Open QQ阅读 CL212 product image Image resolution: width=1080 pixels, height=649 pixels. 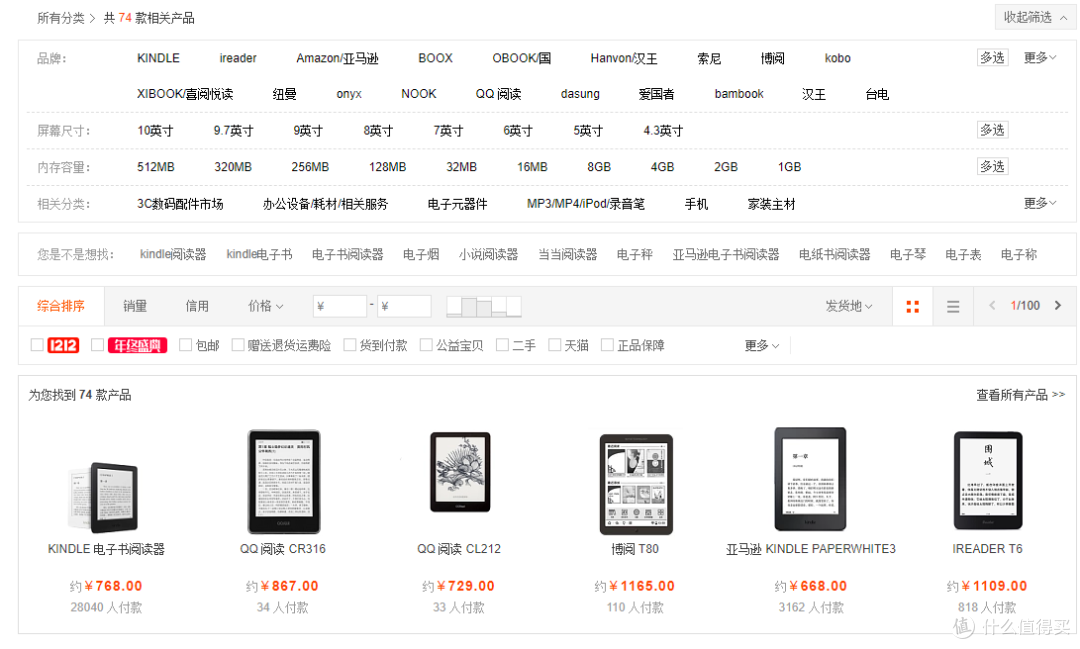pyautogui.click(x=460, y=472)
